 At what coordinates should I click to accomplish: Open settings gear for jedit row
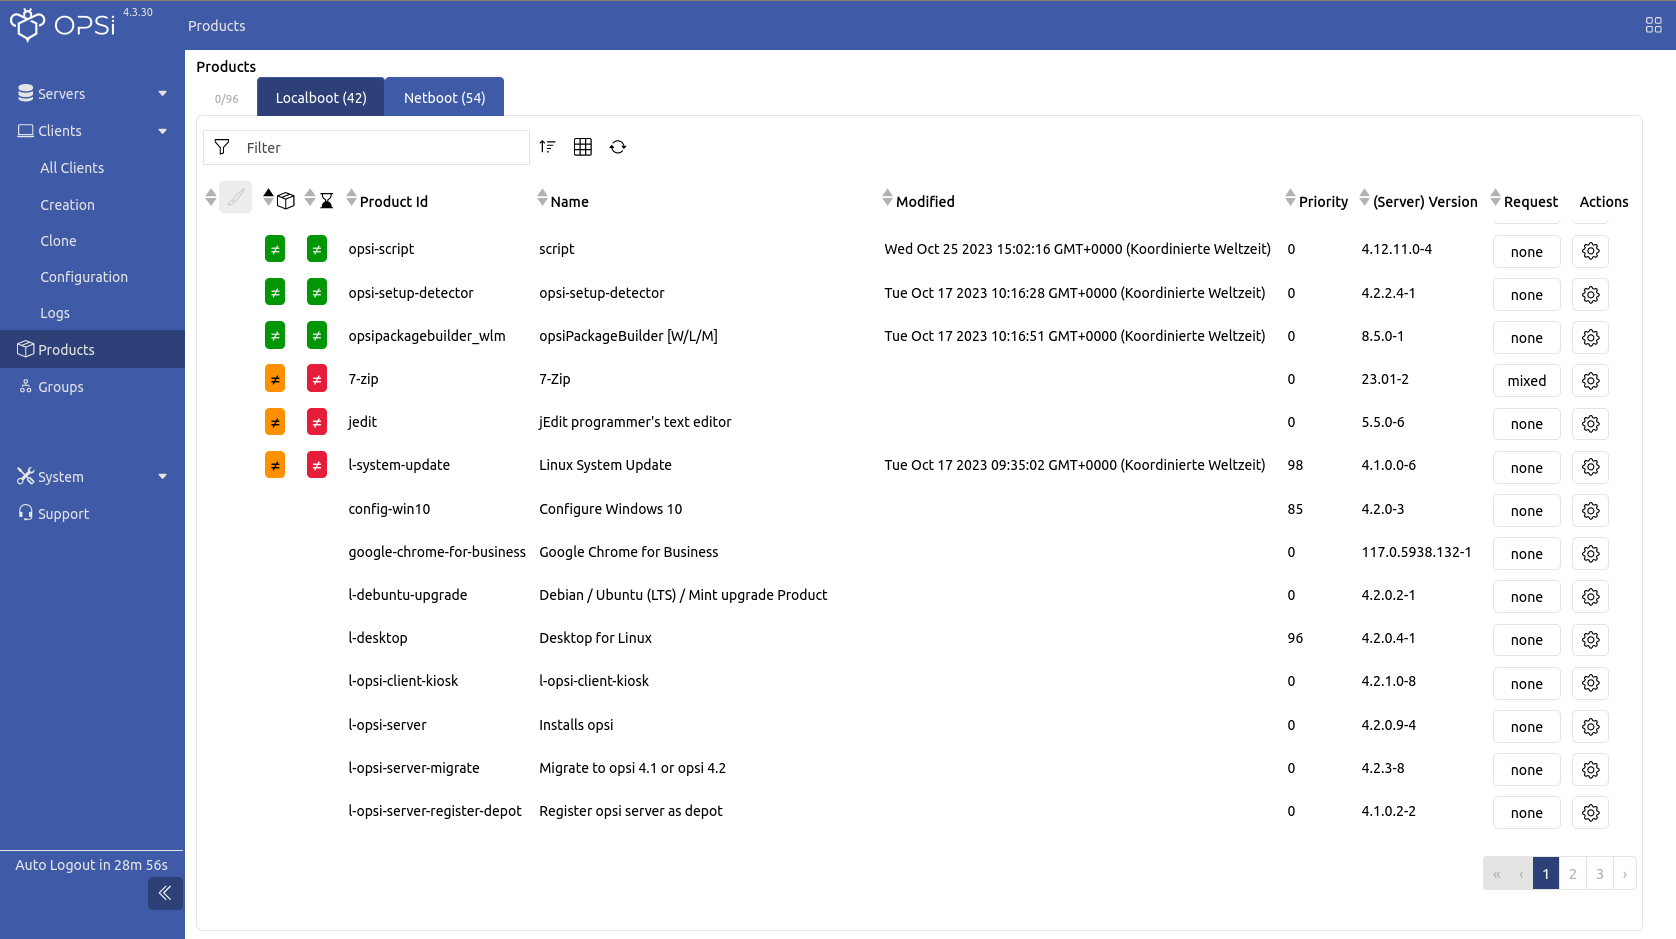pos(1590,423)
